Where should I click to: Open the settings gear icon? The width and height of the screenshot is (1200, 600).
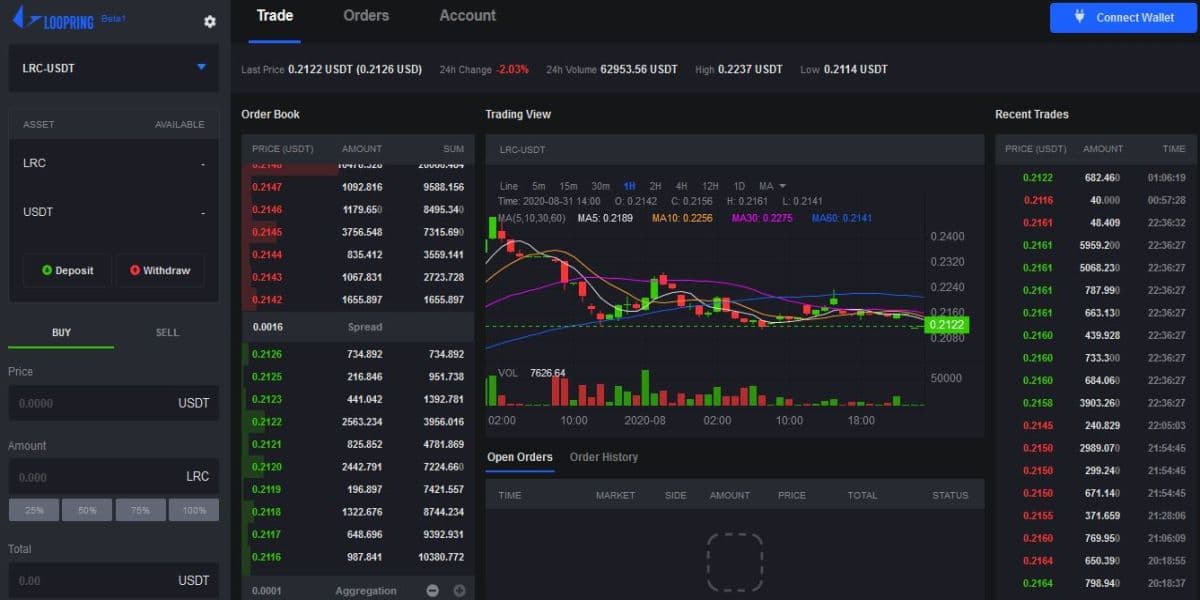click(x=209, y=21)
